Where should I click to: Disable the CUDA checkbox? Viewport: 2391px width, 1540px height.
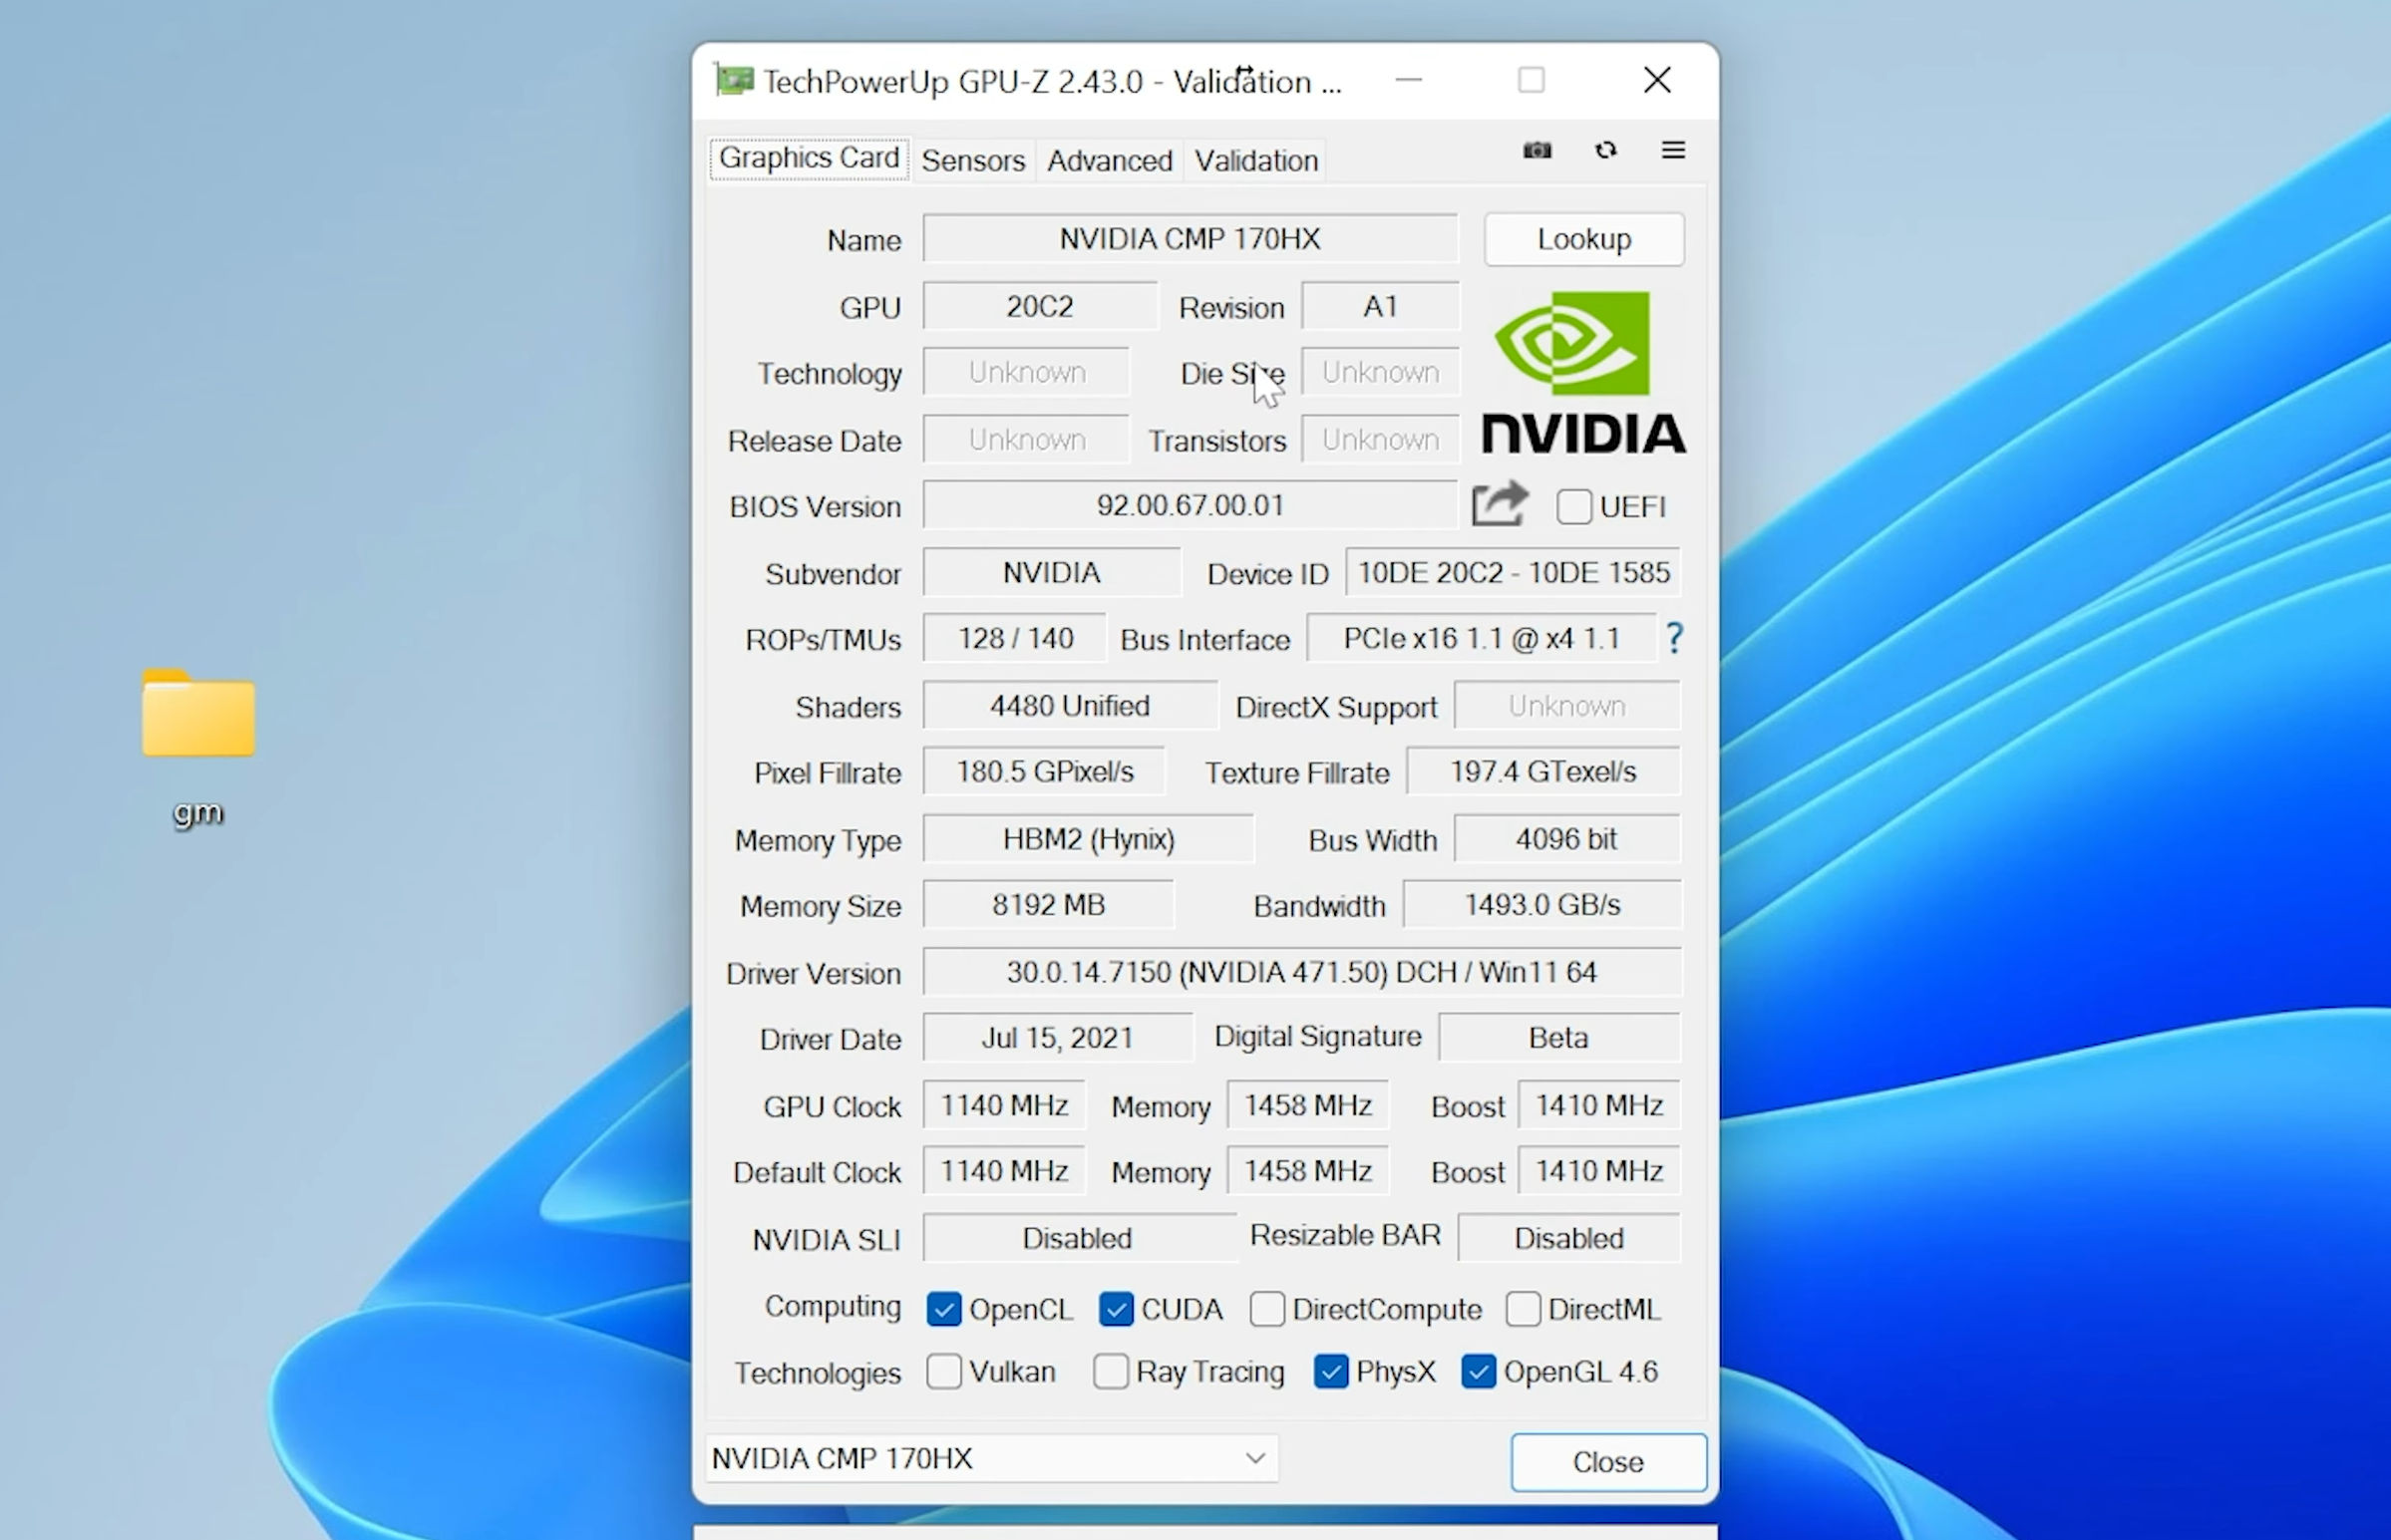tap(1115, 1308)
